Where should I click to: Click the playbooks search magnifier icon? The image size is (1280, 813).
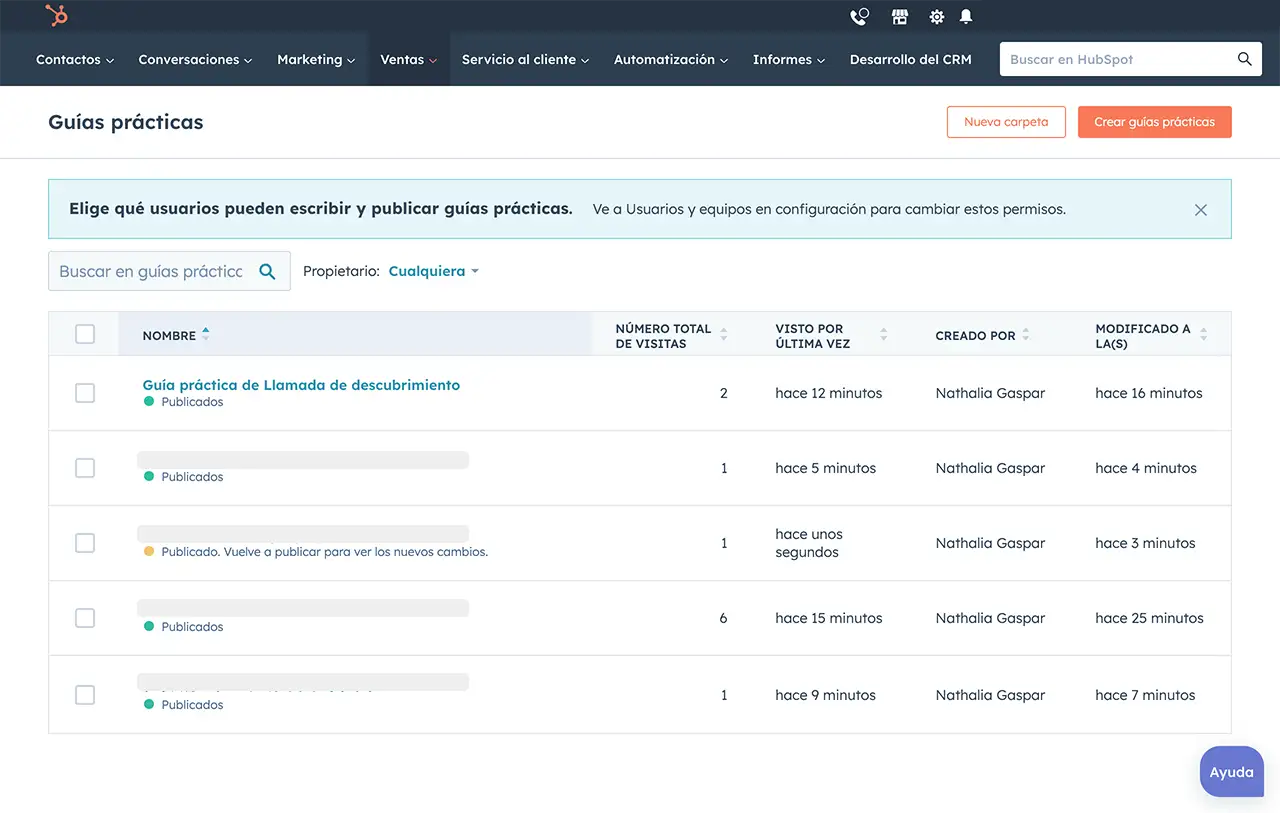click(x=267, y=271)
